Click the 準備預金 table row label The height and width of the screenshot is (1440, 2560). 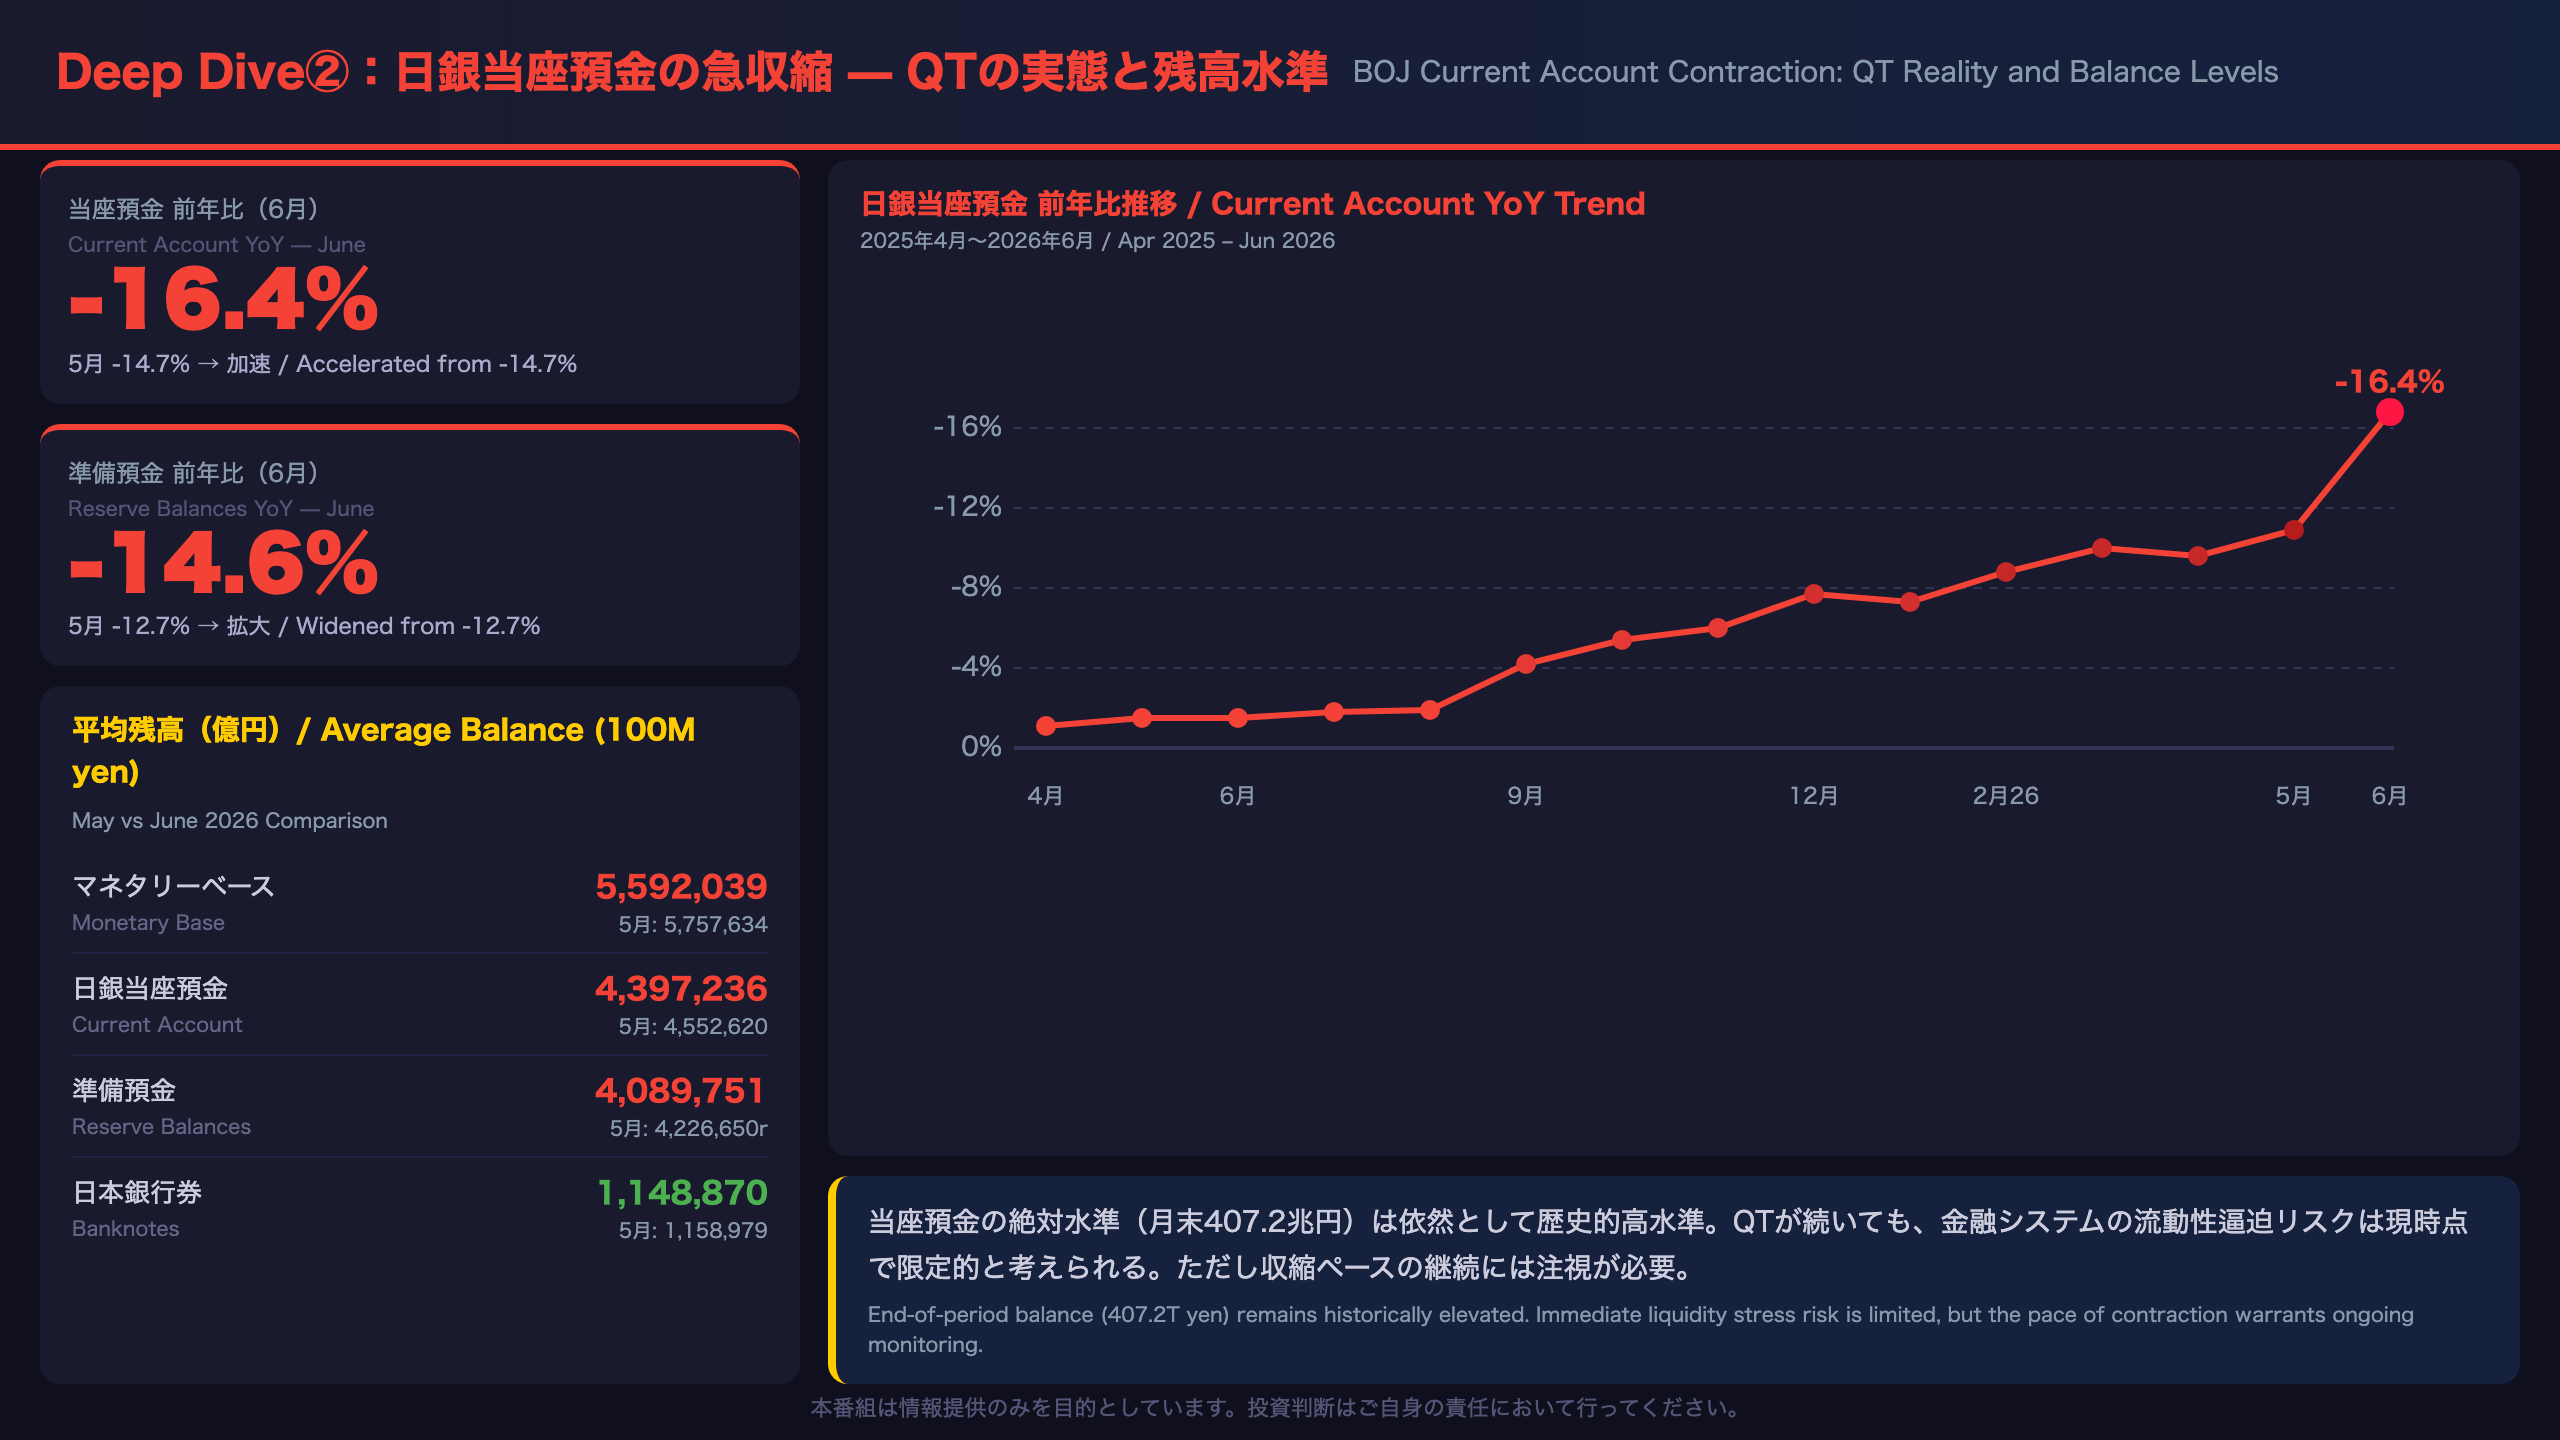pos(124,1090)
